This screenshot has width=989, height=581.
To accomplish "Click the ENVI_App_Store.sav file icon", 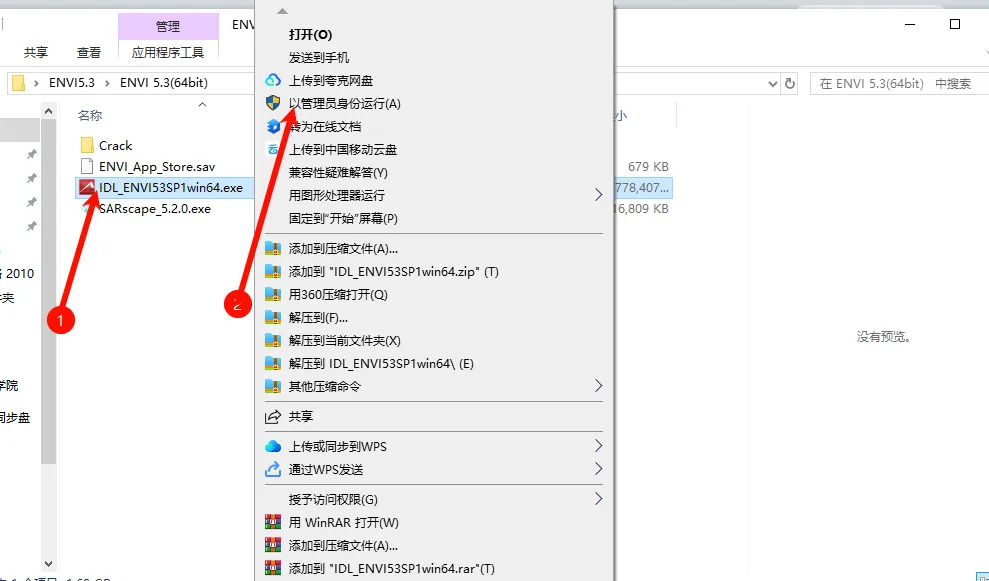I will tap(87, 167).
